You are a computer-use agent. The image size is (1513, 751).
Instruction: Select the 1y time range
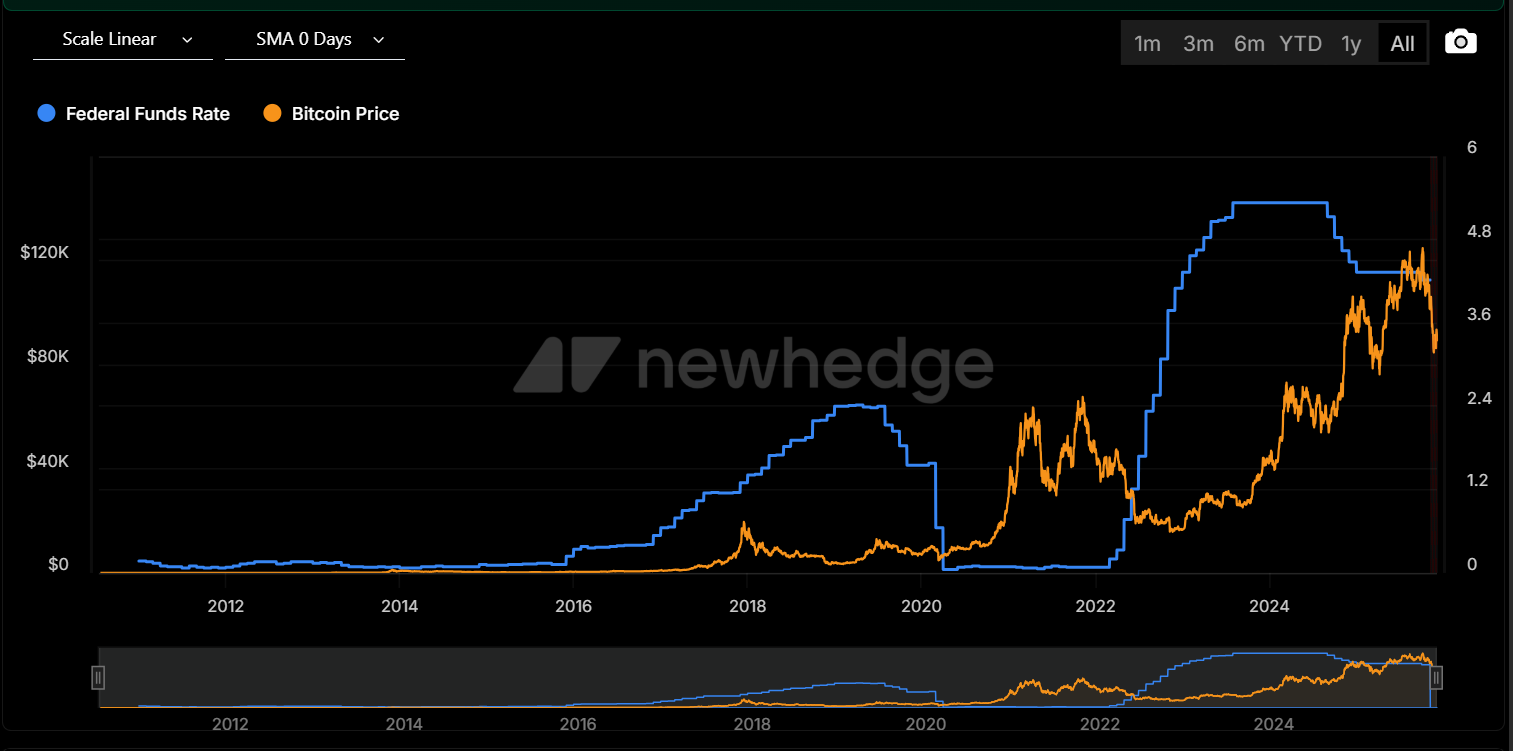click(1351, 44)
